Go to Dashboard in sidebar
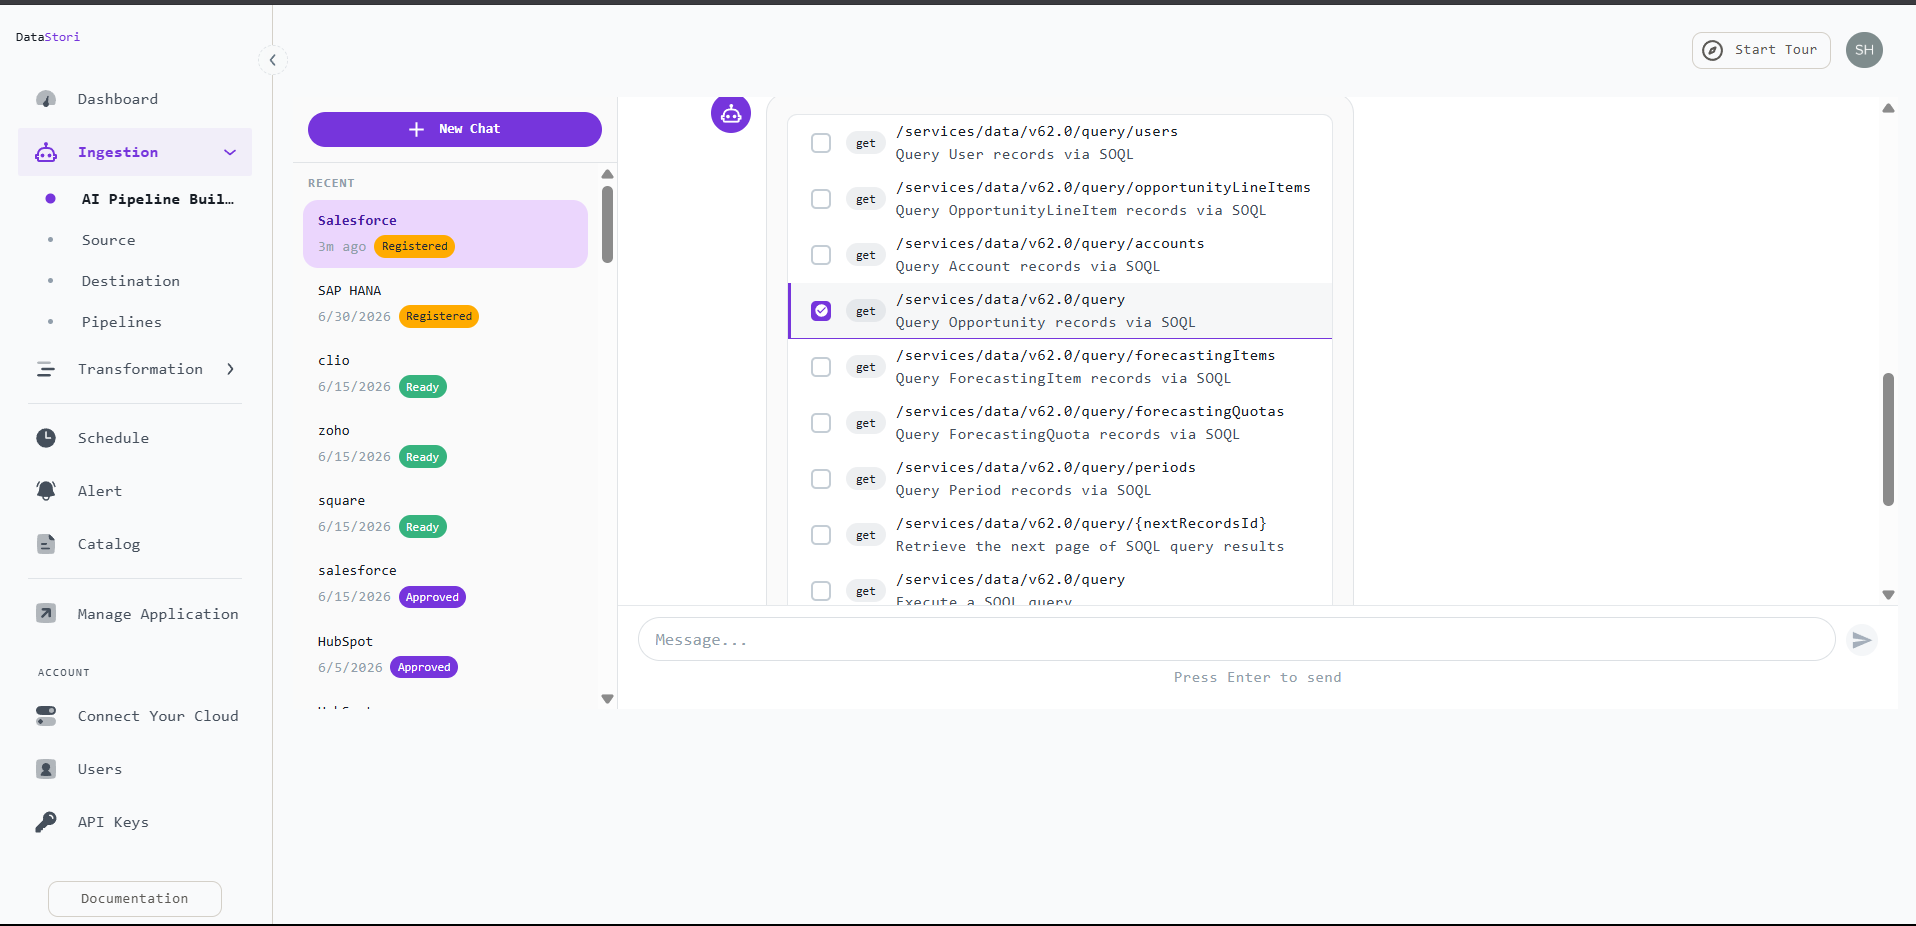The width and height of the screenshot is (1916, 926). (118, 99)
